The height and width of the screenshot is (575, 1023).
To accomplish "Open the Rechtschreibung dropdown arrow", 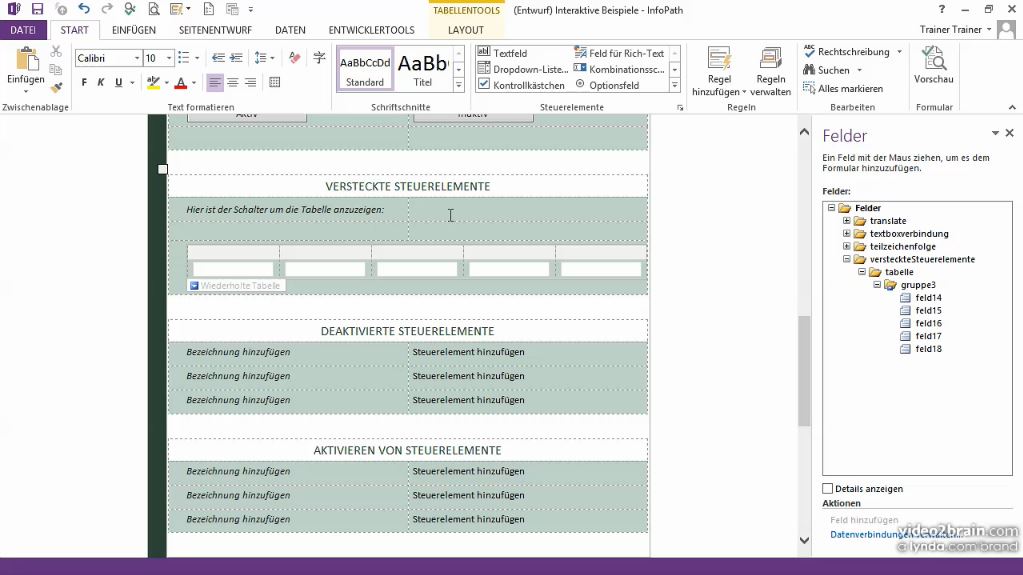I will point(900,52).
